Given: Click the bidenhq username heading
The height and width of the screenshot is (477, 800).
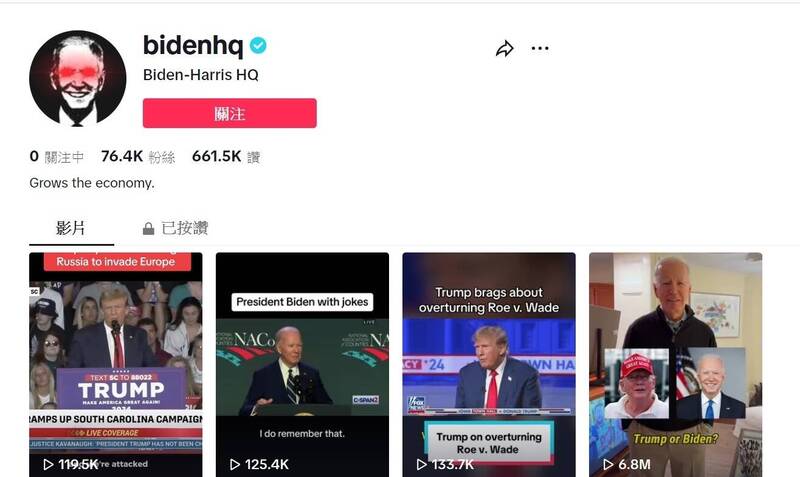Looking at the screenshot, I should 193,45.
